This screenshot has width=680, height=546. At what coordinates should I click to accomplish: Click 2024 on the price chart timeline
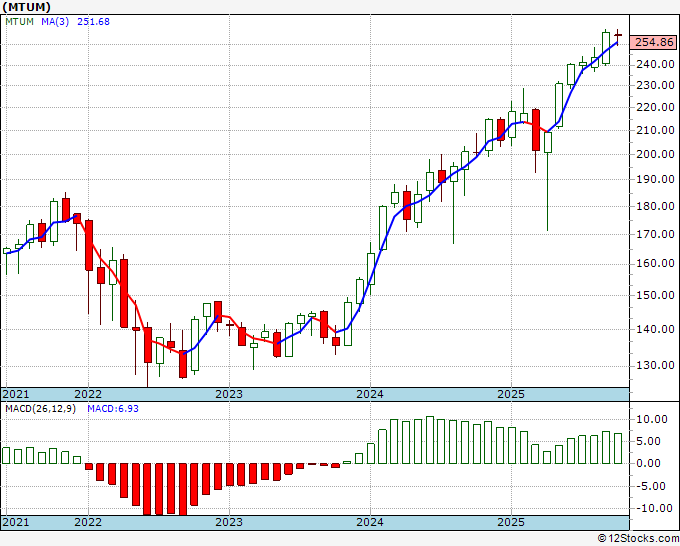(x=370, y=394)
